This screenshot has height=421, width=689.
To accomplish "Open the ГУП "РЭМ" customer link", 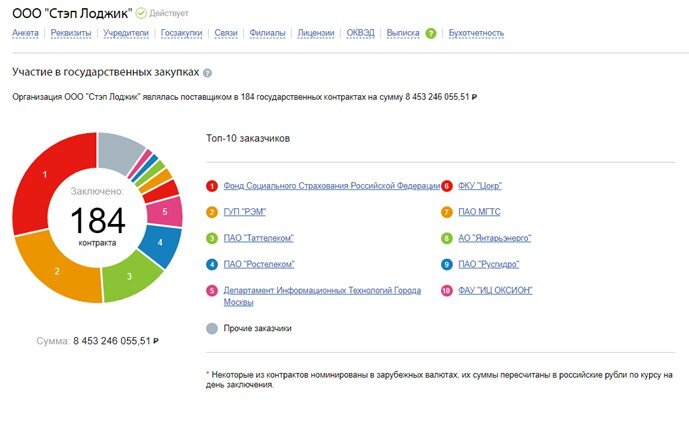I will (x=245, y=212).
